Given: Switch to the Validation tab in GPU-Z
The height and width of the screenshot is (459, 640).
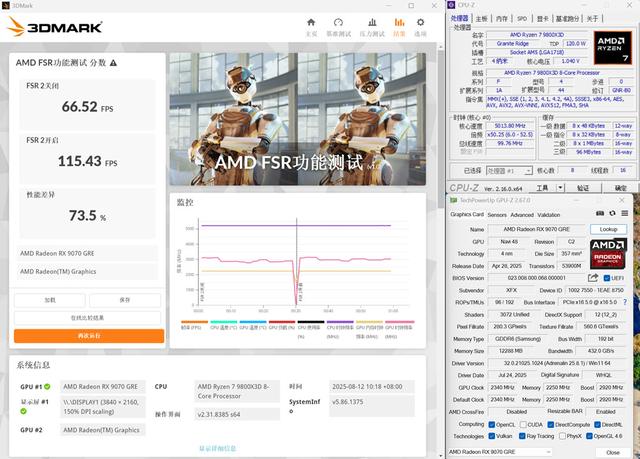Looking at the screenshot, I should pos(548,215).
